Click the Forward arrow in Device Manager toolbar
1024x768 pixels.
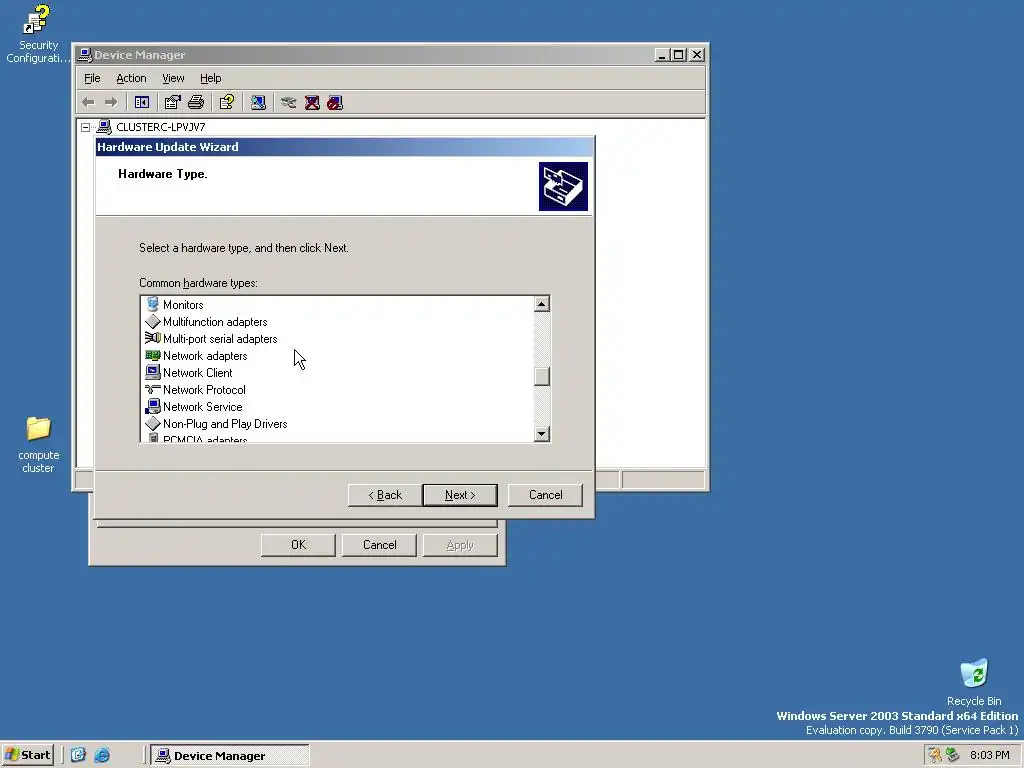(x=111, y=103)
